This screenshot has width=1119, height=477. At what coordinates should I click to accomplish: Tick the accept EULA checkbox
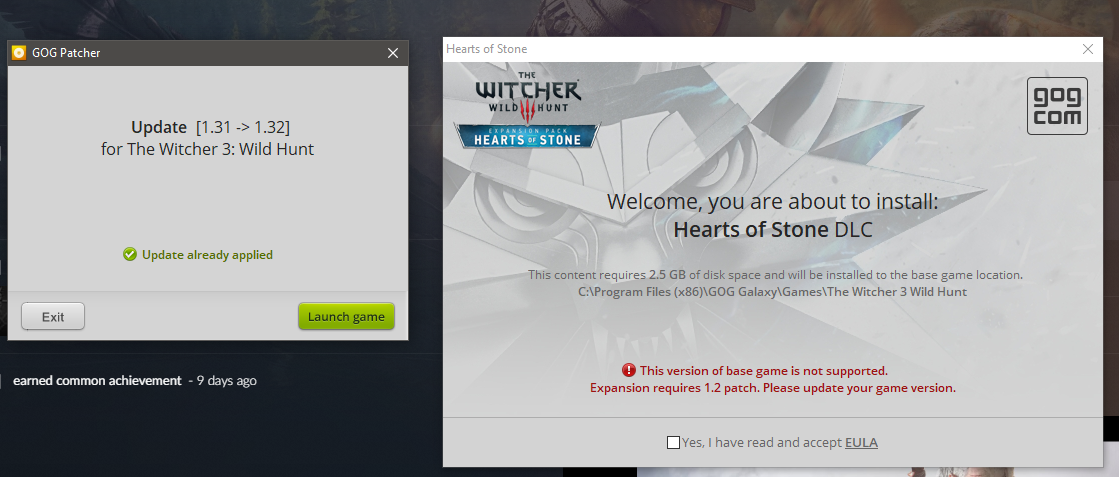pos(673,442)
